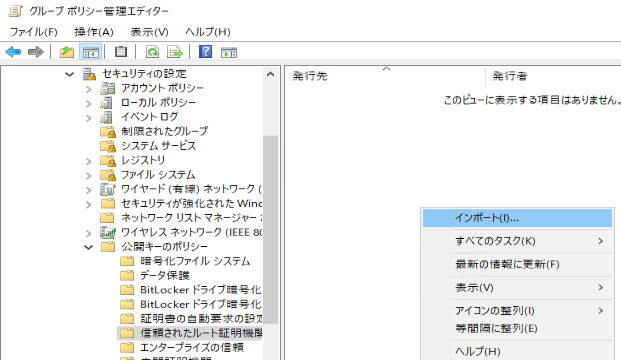Select エンタープライズの信頼 folder

click(192, 347)
